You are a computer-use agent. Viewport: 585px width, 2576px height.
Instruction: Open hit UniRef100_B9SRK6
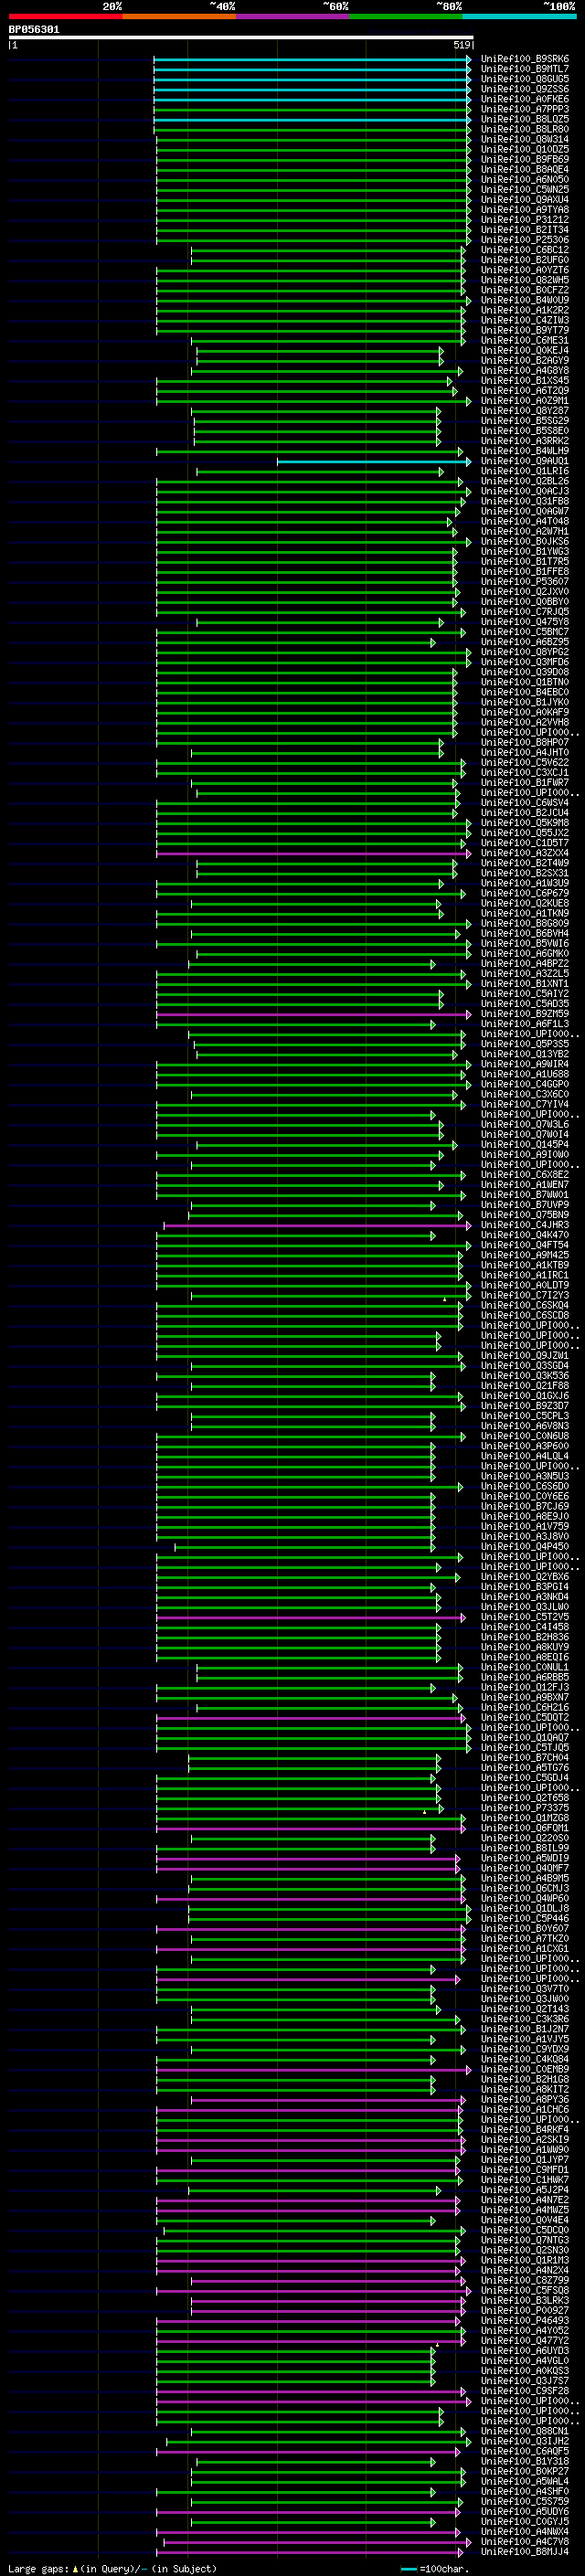click(x=525, y=59)
